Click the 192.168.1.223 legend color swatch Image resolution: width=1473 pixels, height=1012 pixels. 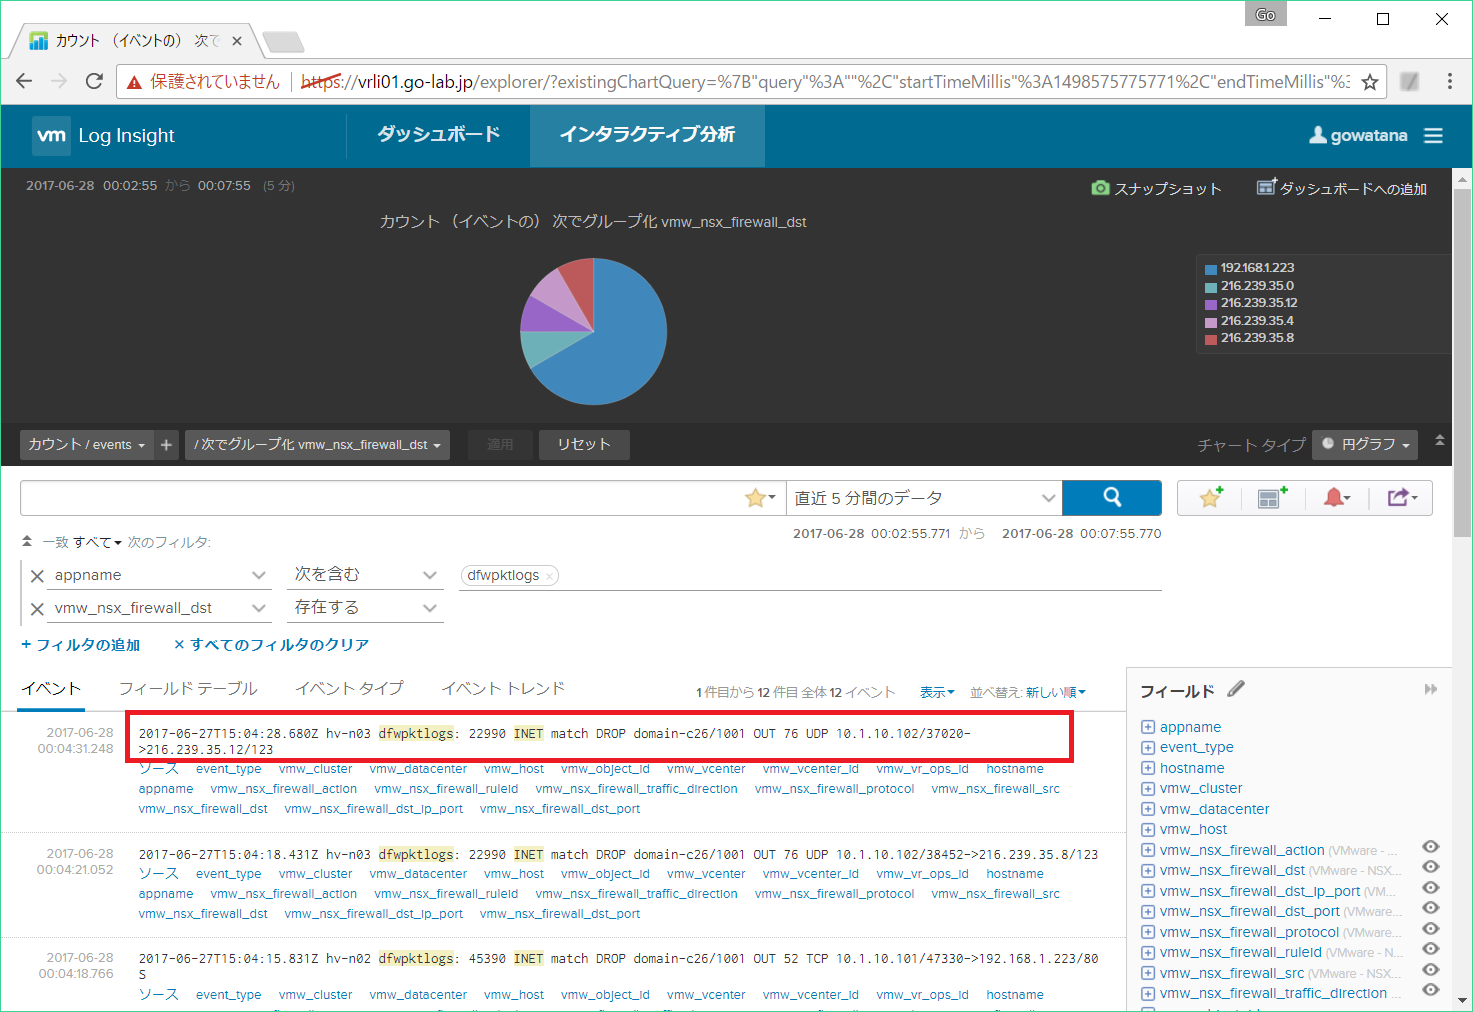1211,269
